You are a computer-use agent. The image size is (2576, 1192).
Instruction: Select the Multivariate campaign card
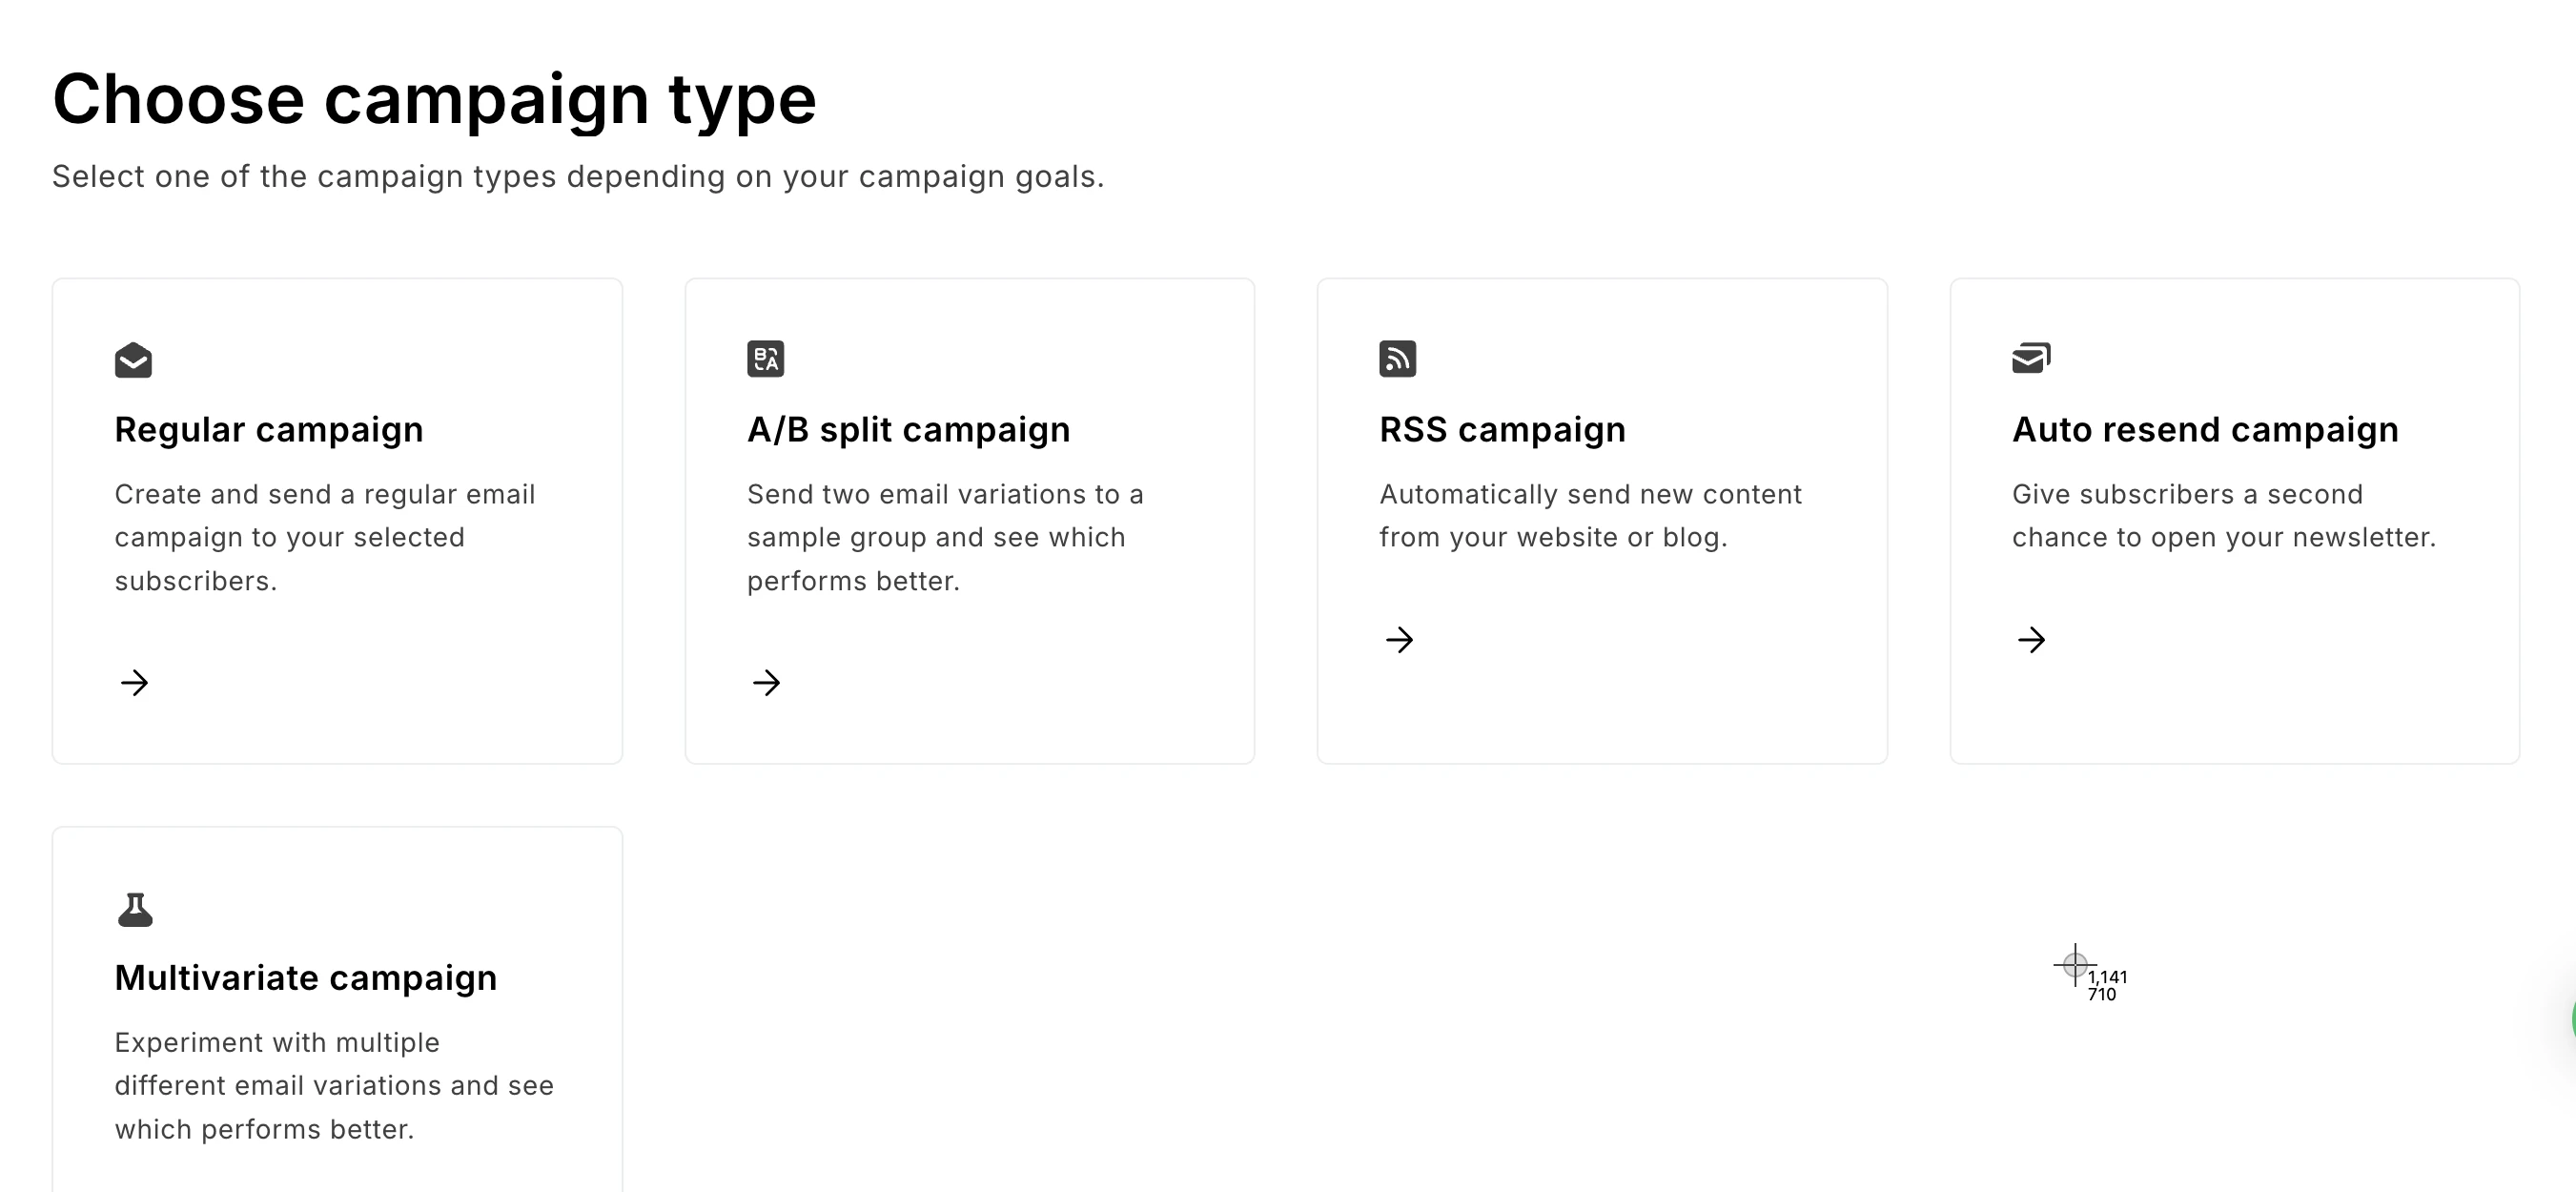[x=338, y=1010]
